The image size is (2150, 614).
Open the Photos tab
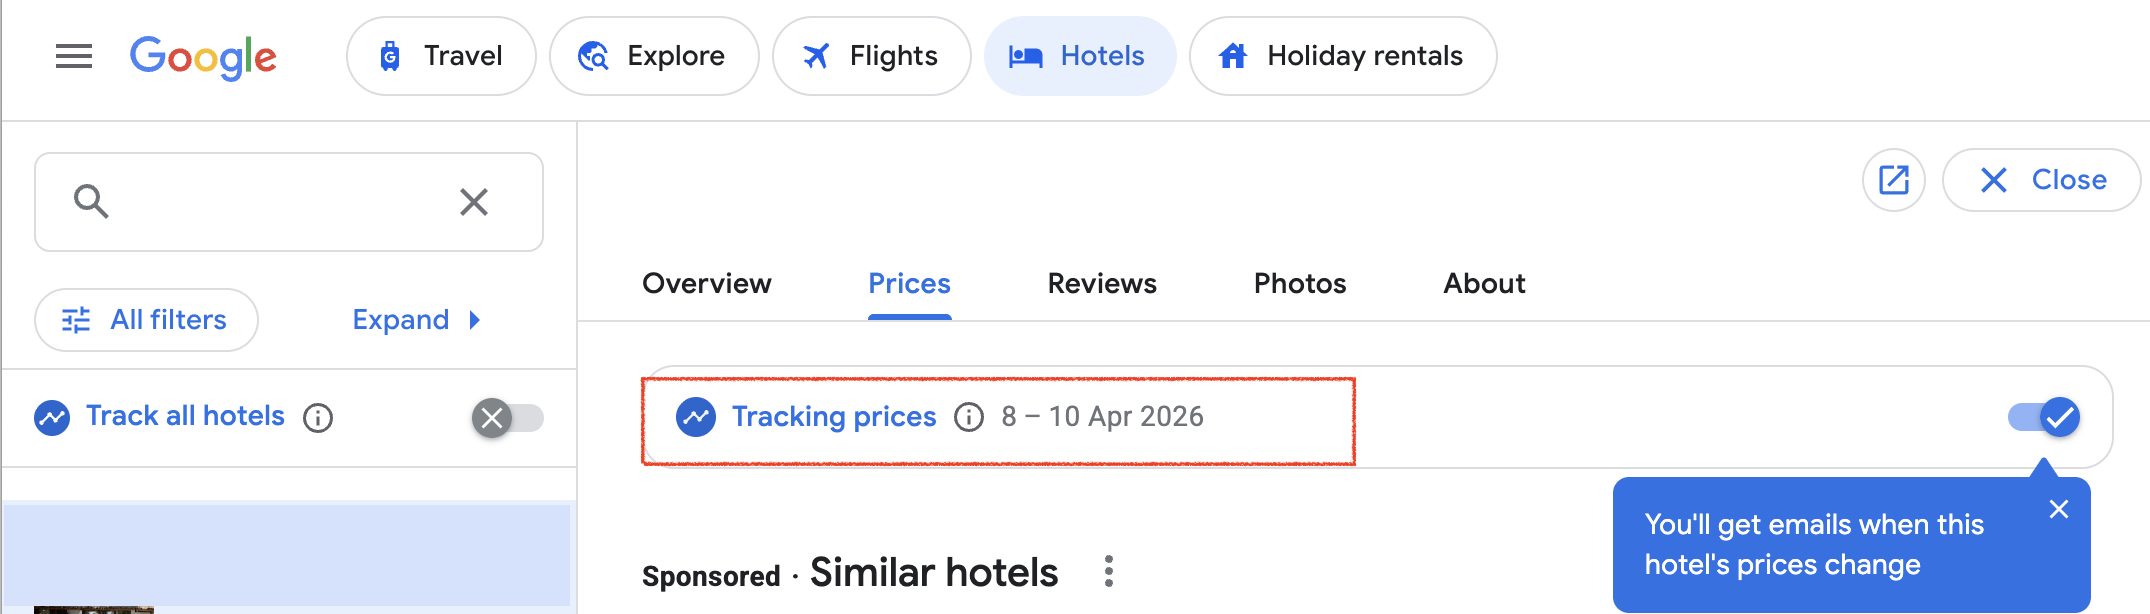[x=1298, y=284]
